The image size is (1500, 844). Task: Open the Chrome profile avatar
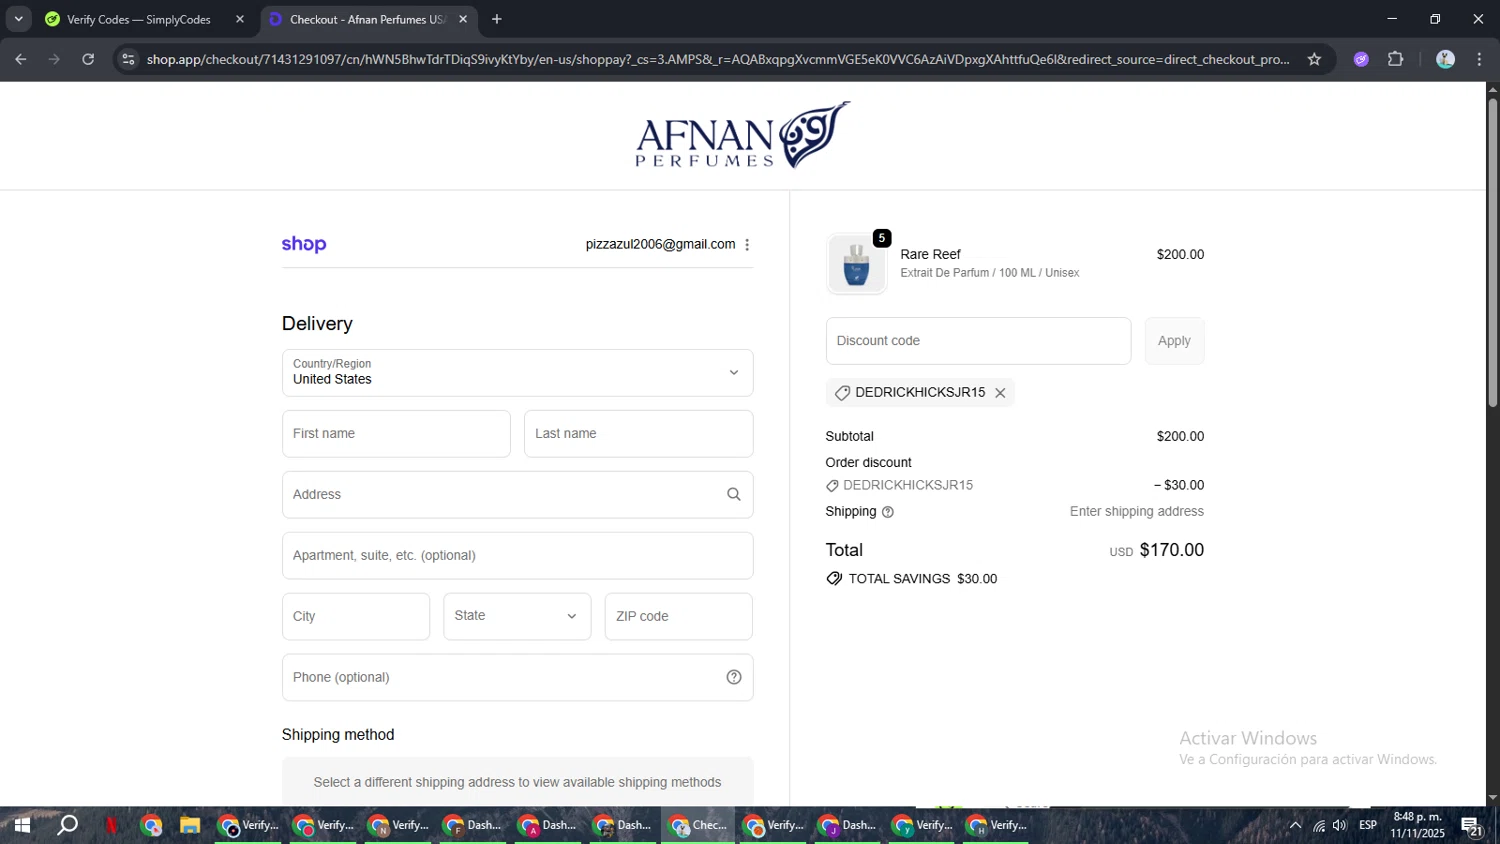[1445, 60]
